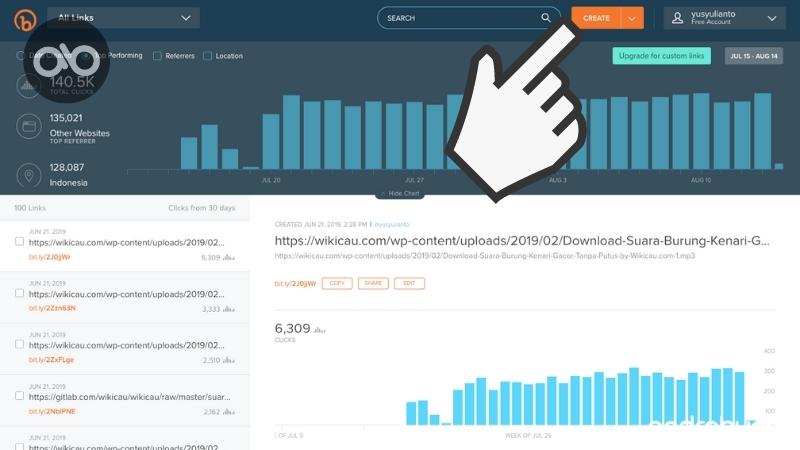The width and height of the screenshot is (800, 450).
Task: Click the search magnifier icon
Action: click(545, 18)
